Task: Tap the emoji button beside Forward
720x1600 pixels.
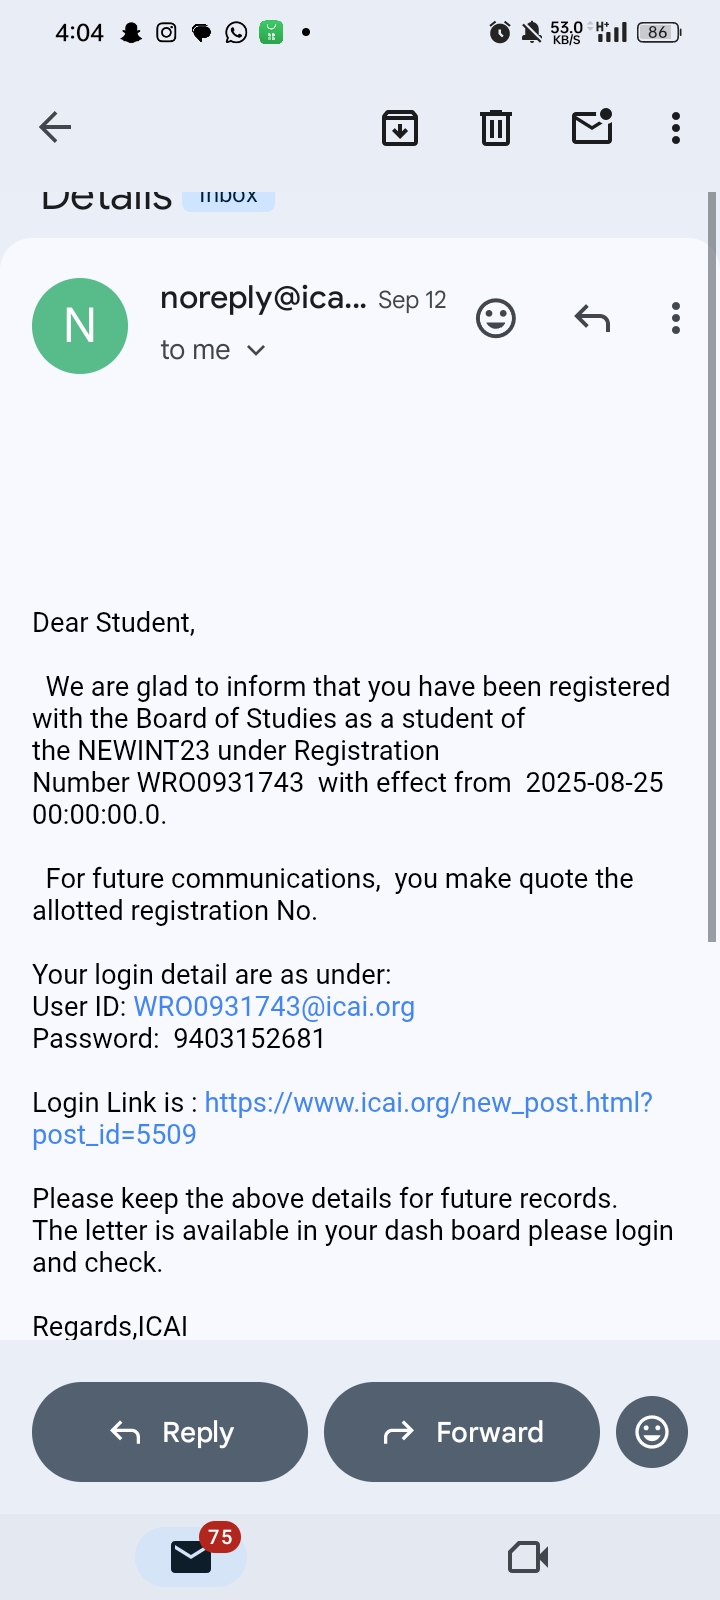Action: [x=652, y=1432]
